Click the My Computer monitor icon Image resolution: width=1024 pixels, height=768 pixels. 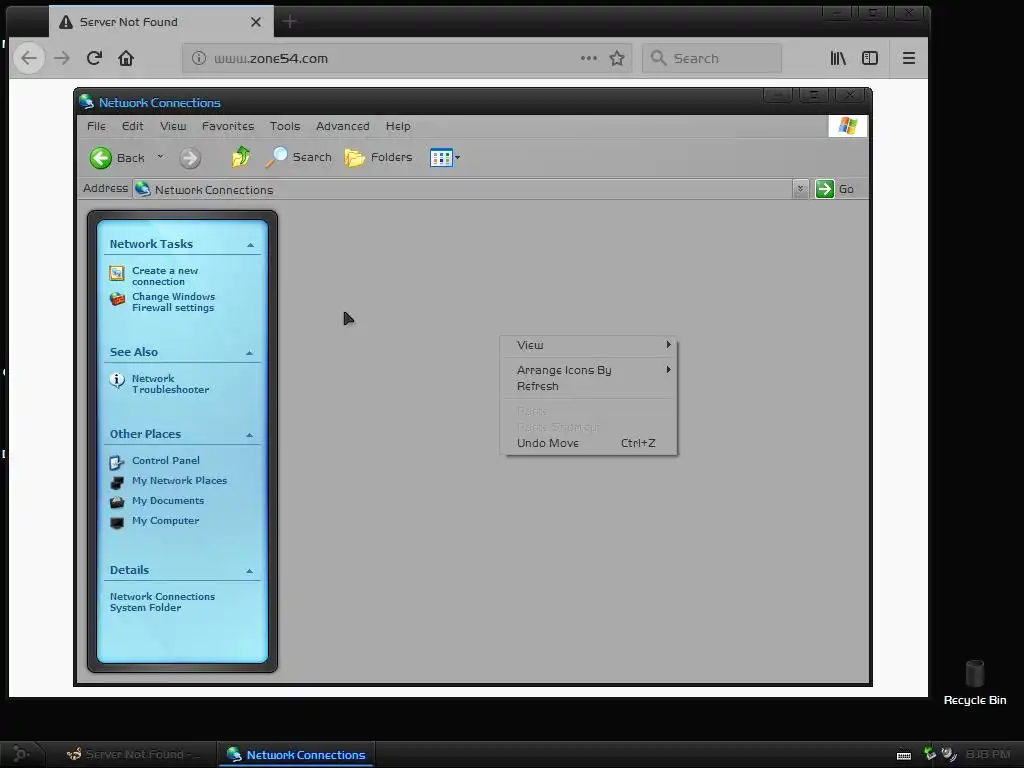click(117, 522)
